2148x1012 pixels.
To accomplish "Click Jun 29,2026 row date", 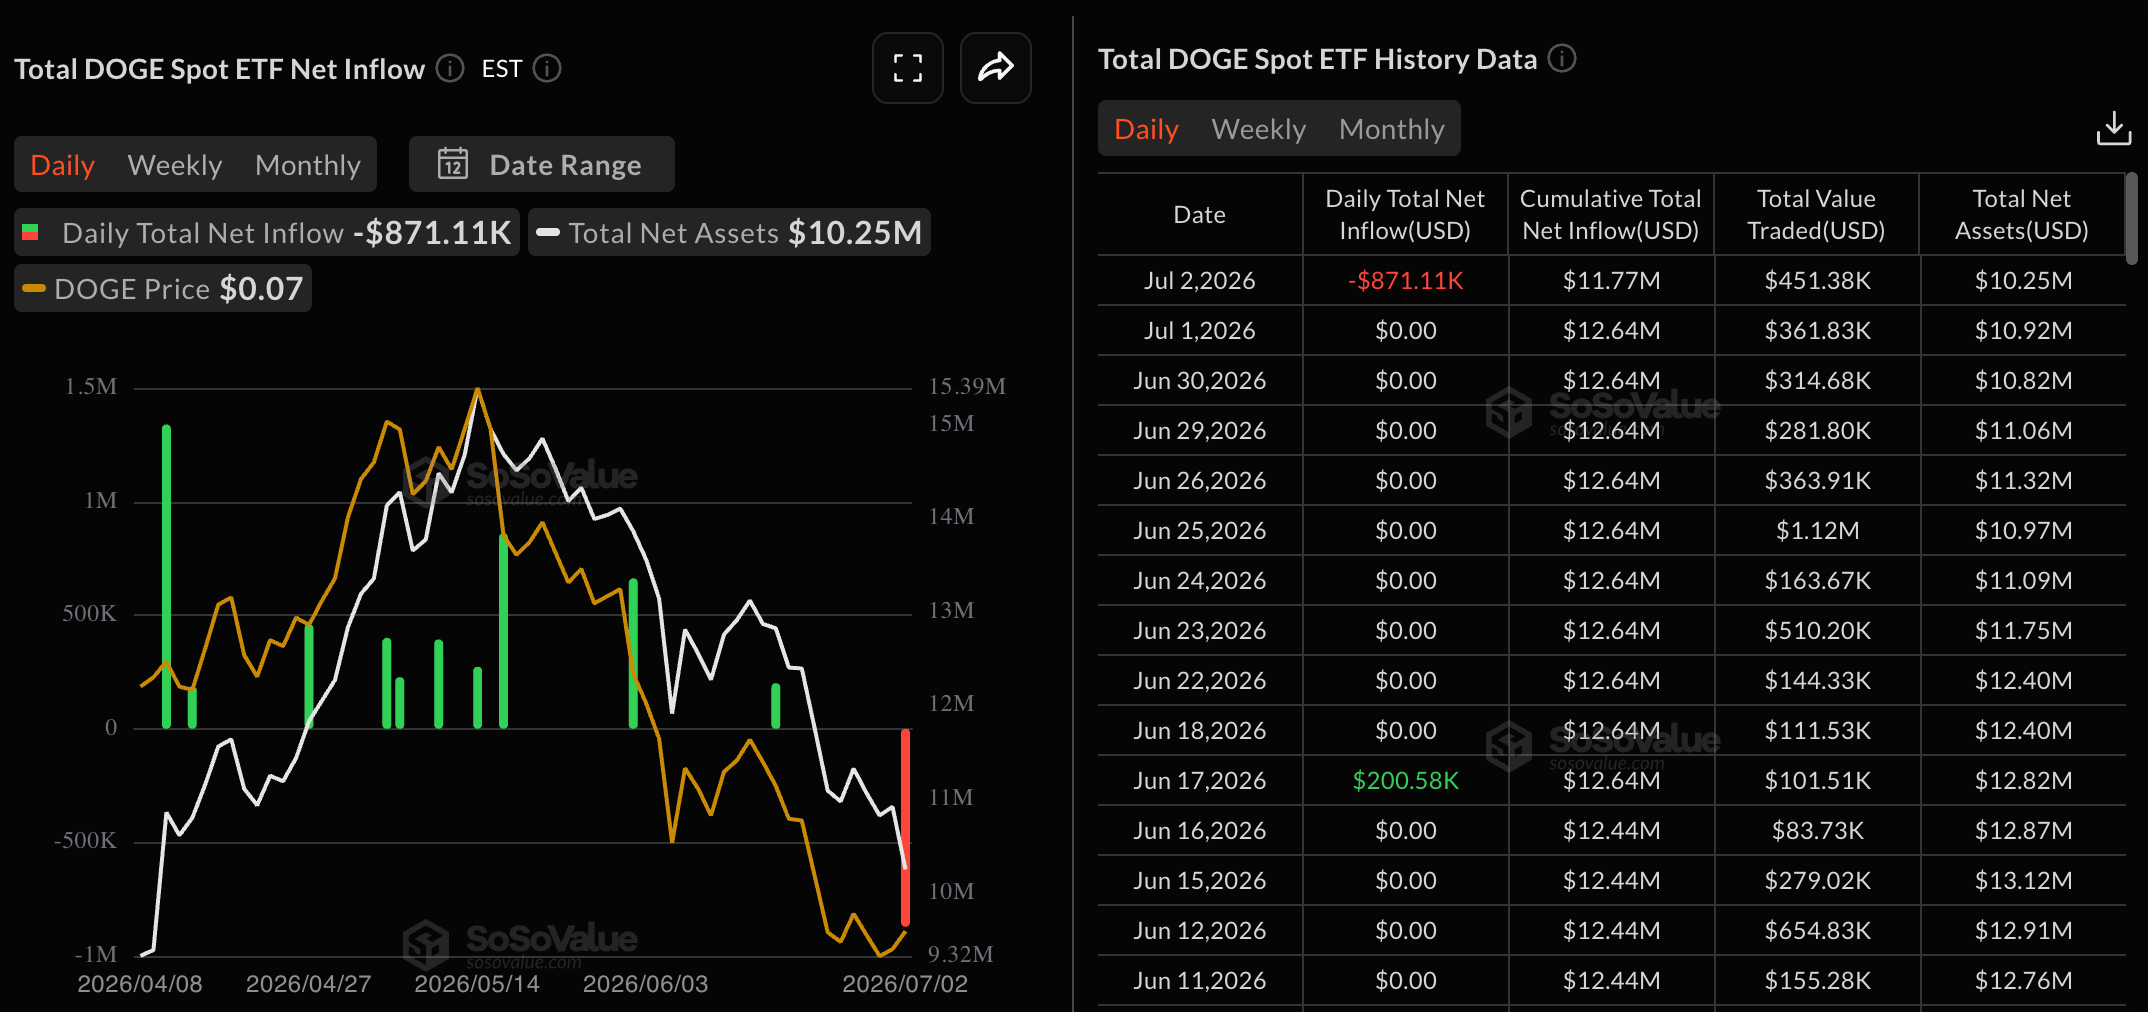I will tap(1199, 431).
